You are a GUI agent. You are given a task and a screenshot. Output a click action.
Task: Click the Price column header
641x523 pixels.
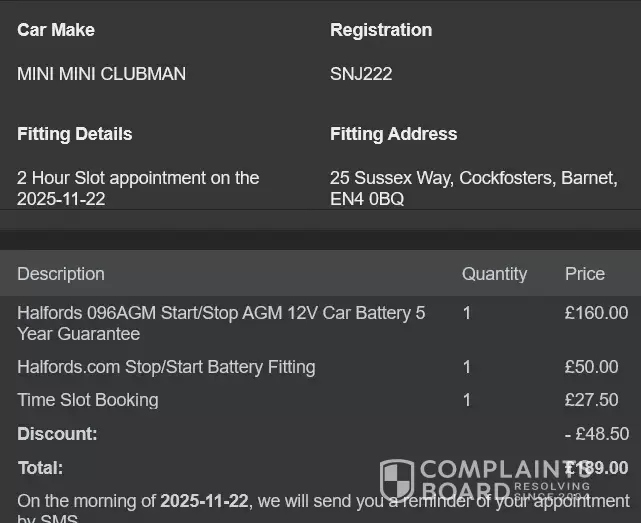click(584, 274)
